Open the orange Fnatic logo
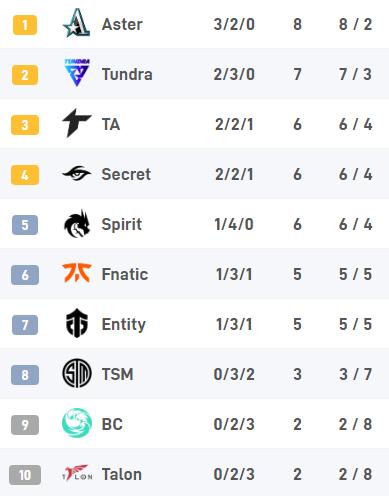This screenshot has height=496, width=389. click(x=77, y=273)
